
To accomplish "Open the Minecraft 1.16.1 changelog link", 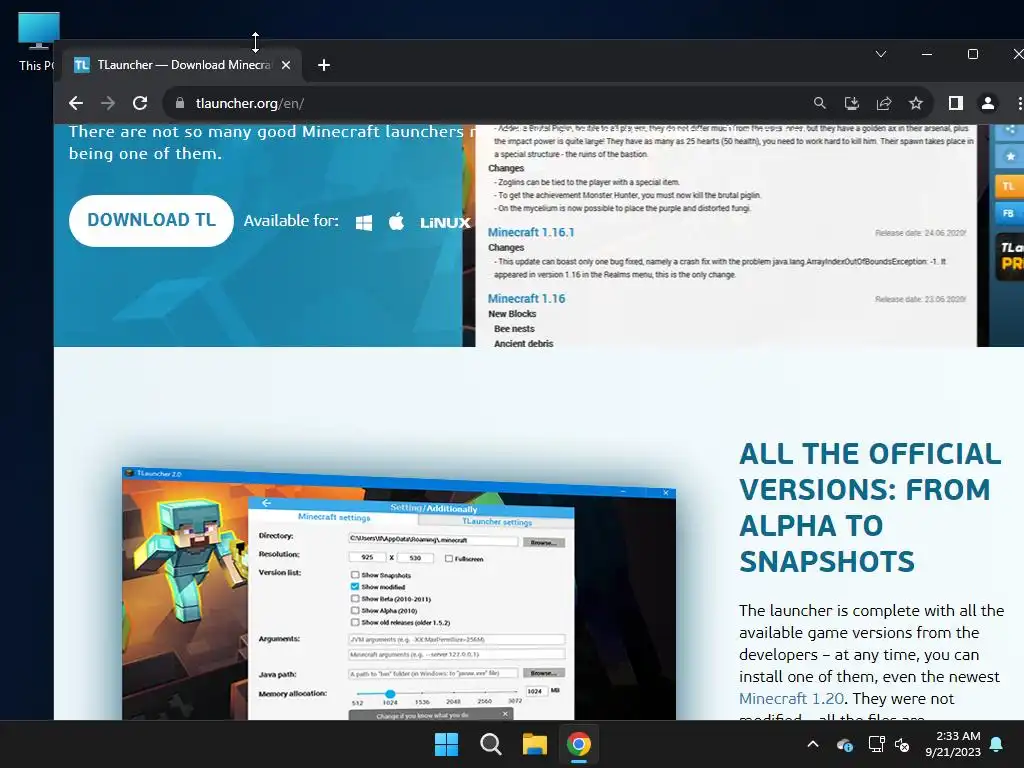I will [531, 232].
